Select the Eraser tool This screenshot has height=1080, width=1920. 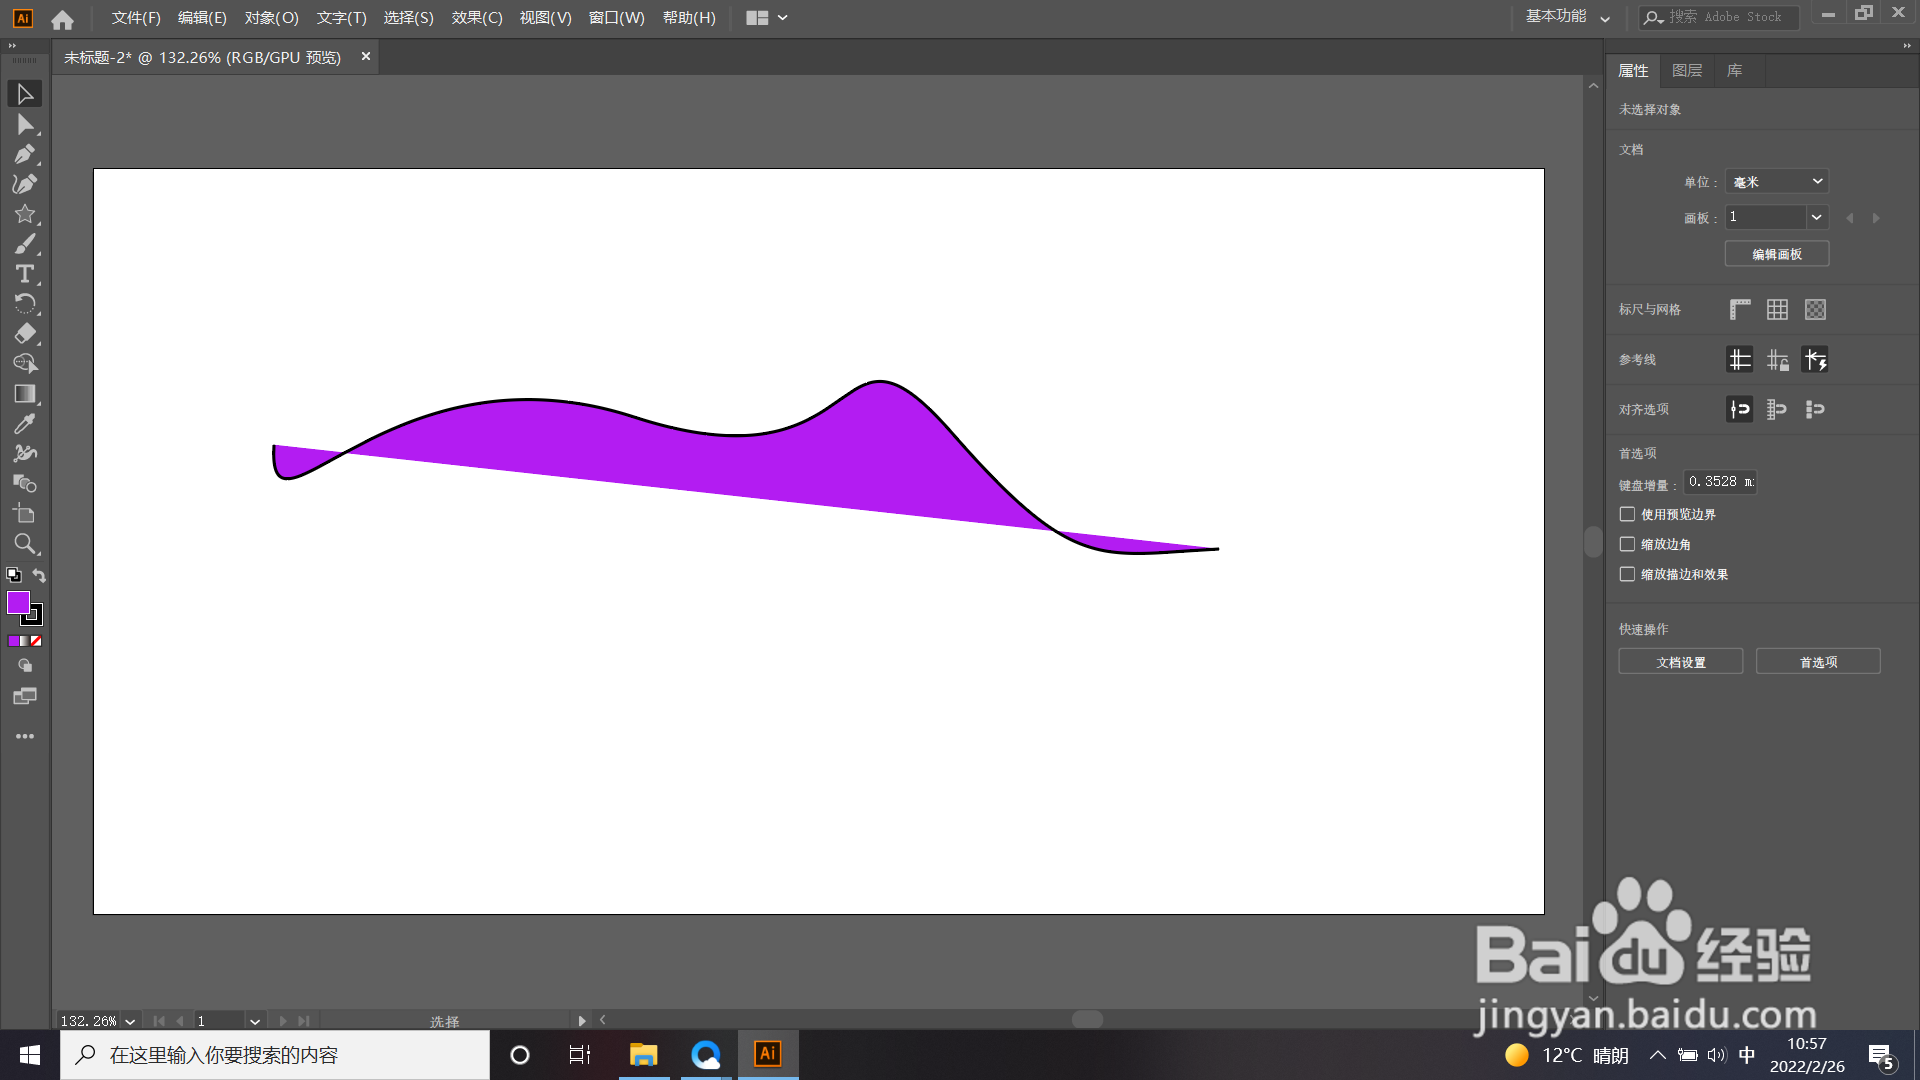24,334
